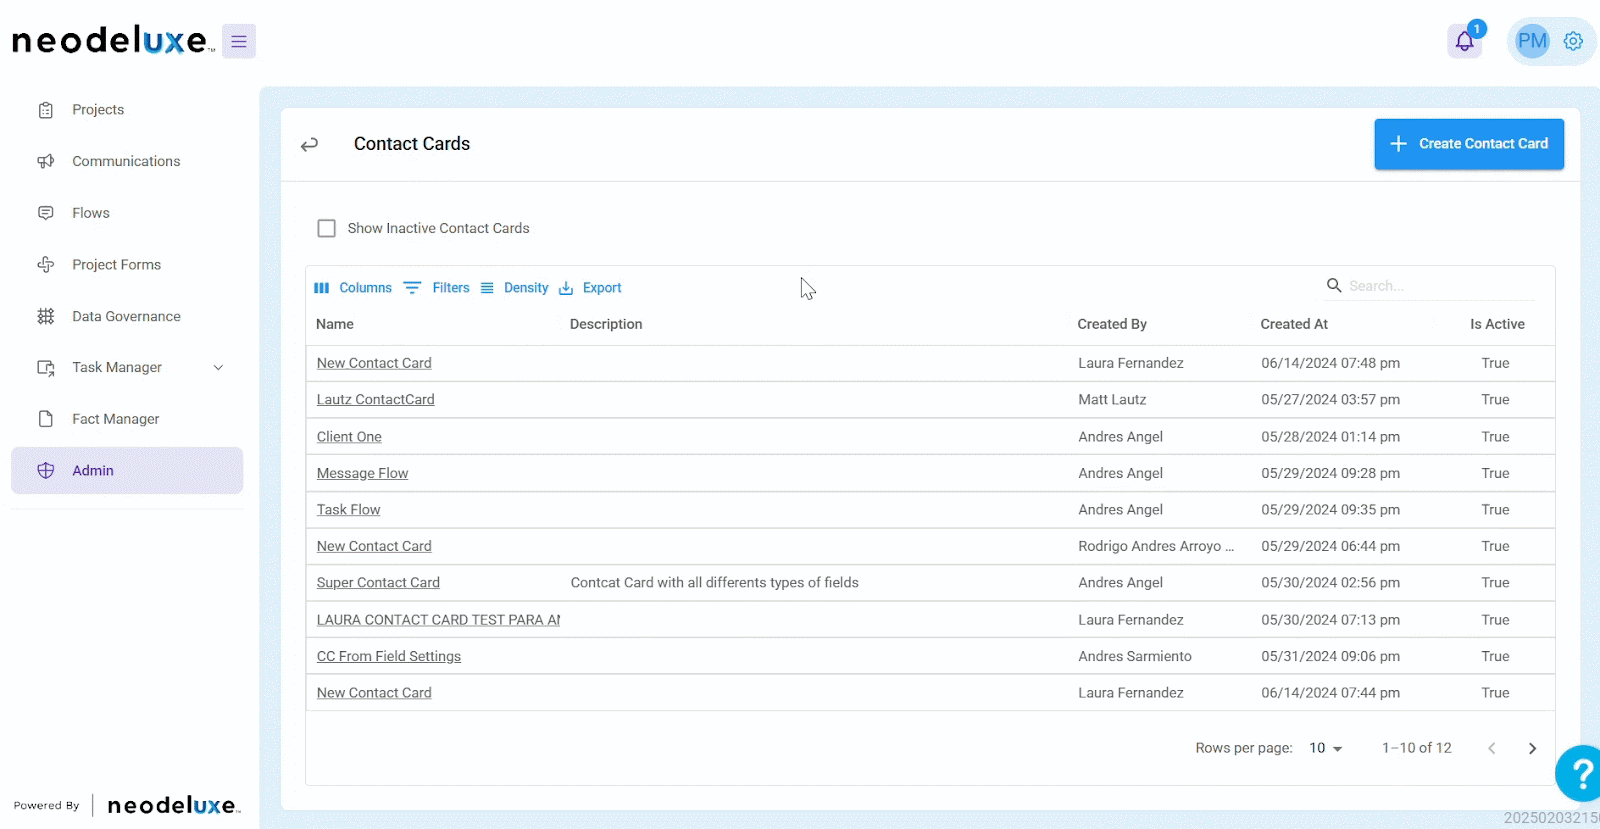Go to the next table page
This screenshot has width=1600, height=829.
[x=1532, y=748]
